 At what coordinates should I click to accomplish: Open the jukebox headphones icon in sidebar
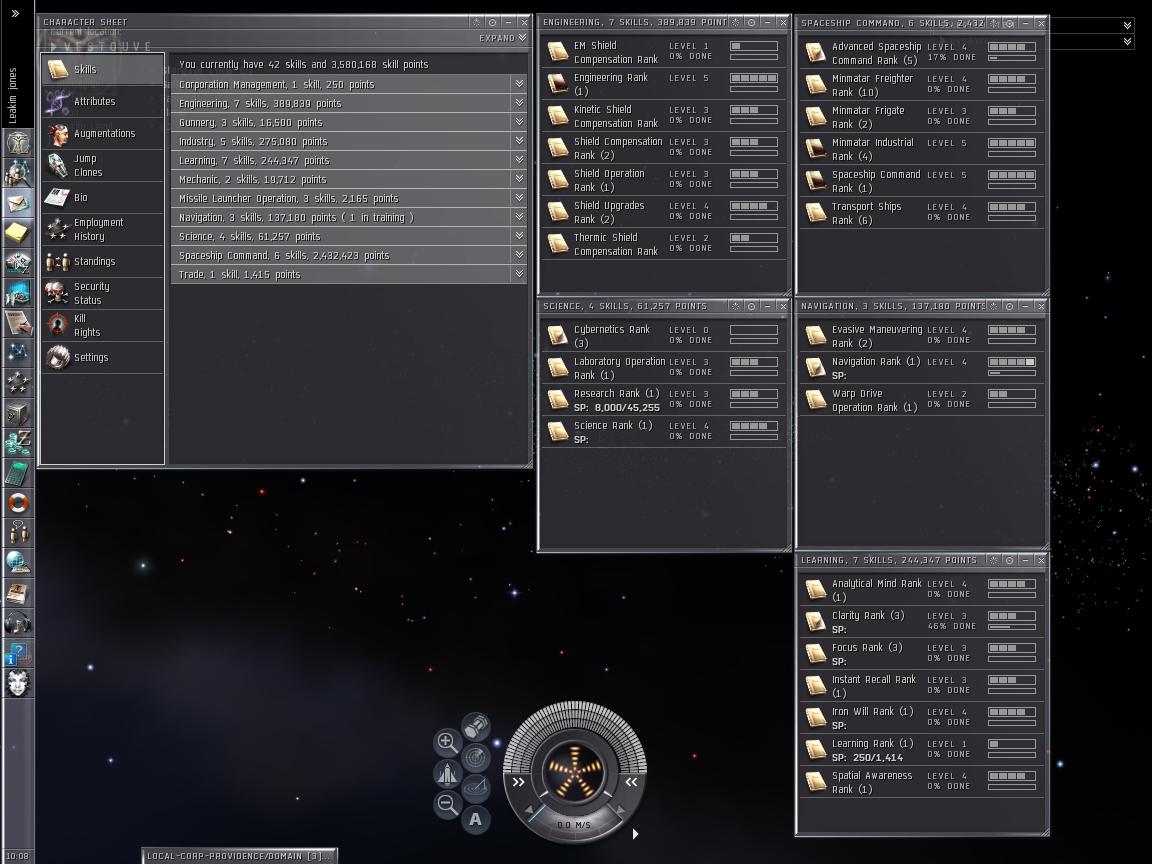click(x=18, y=623)
